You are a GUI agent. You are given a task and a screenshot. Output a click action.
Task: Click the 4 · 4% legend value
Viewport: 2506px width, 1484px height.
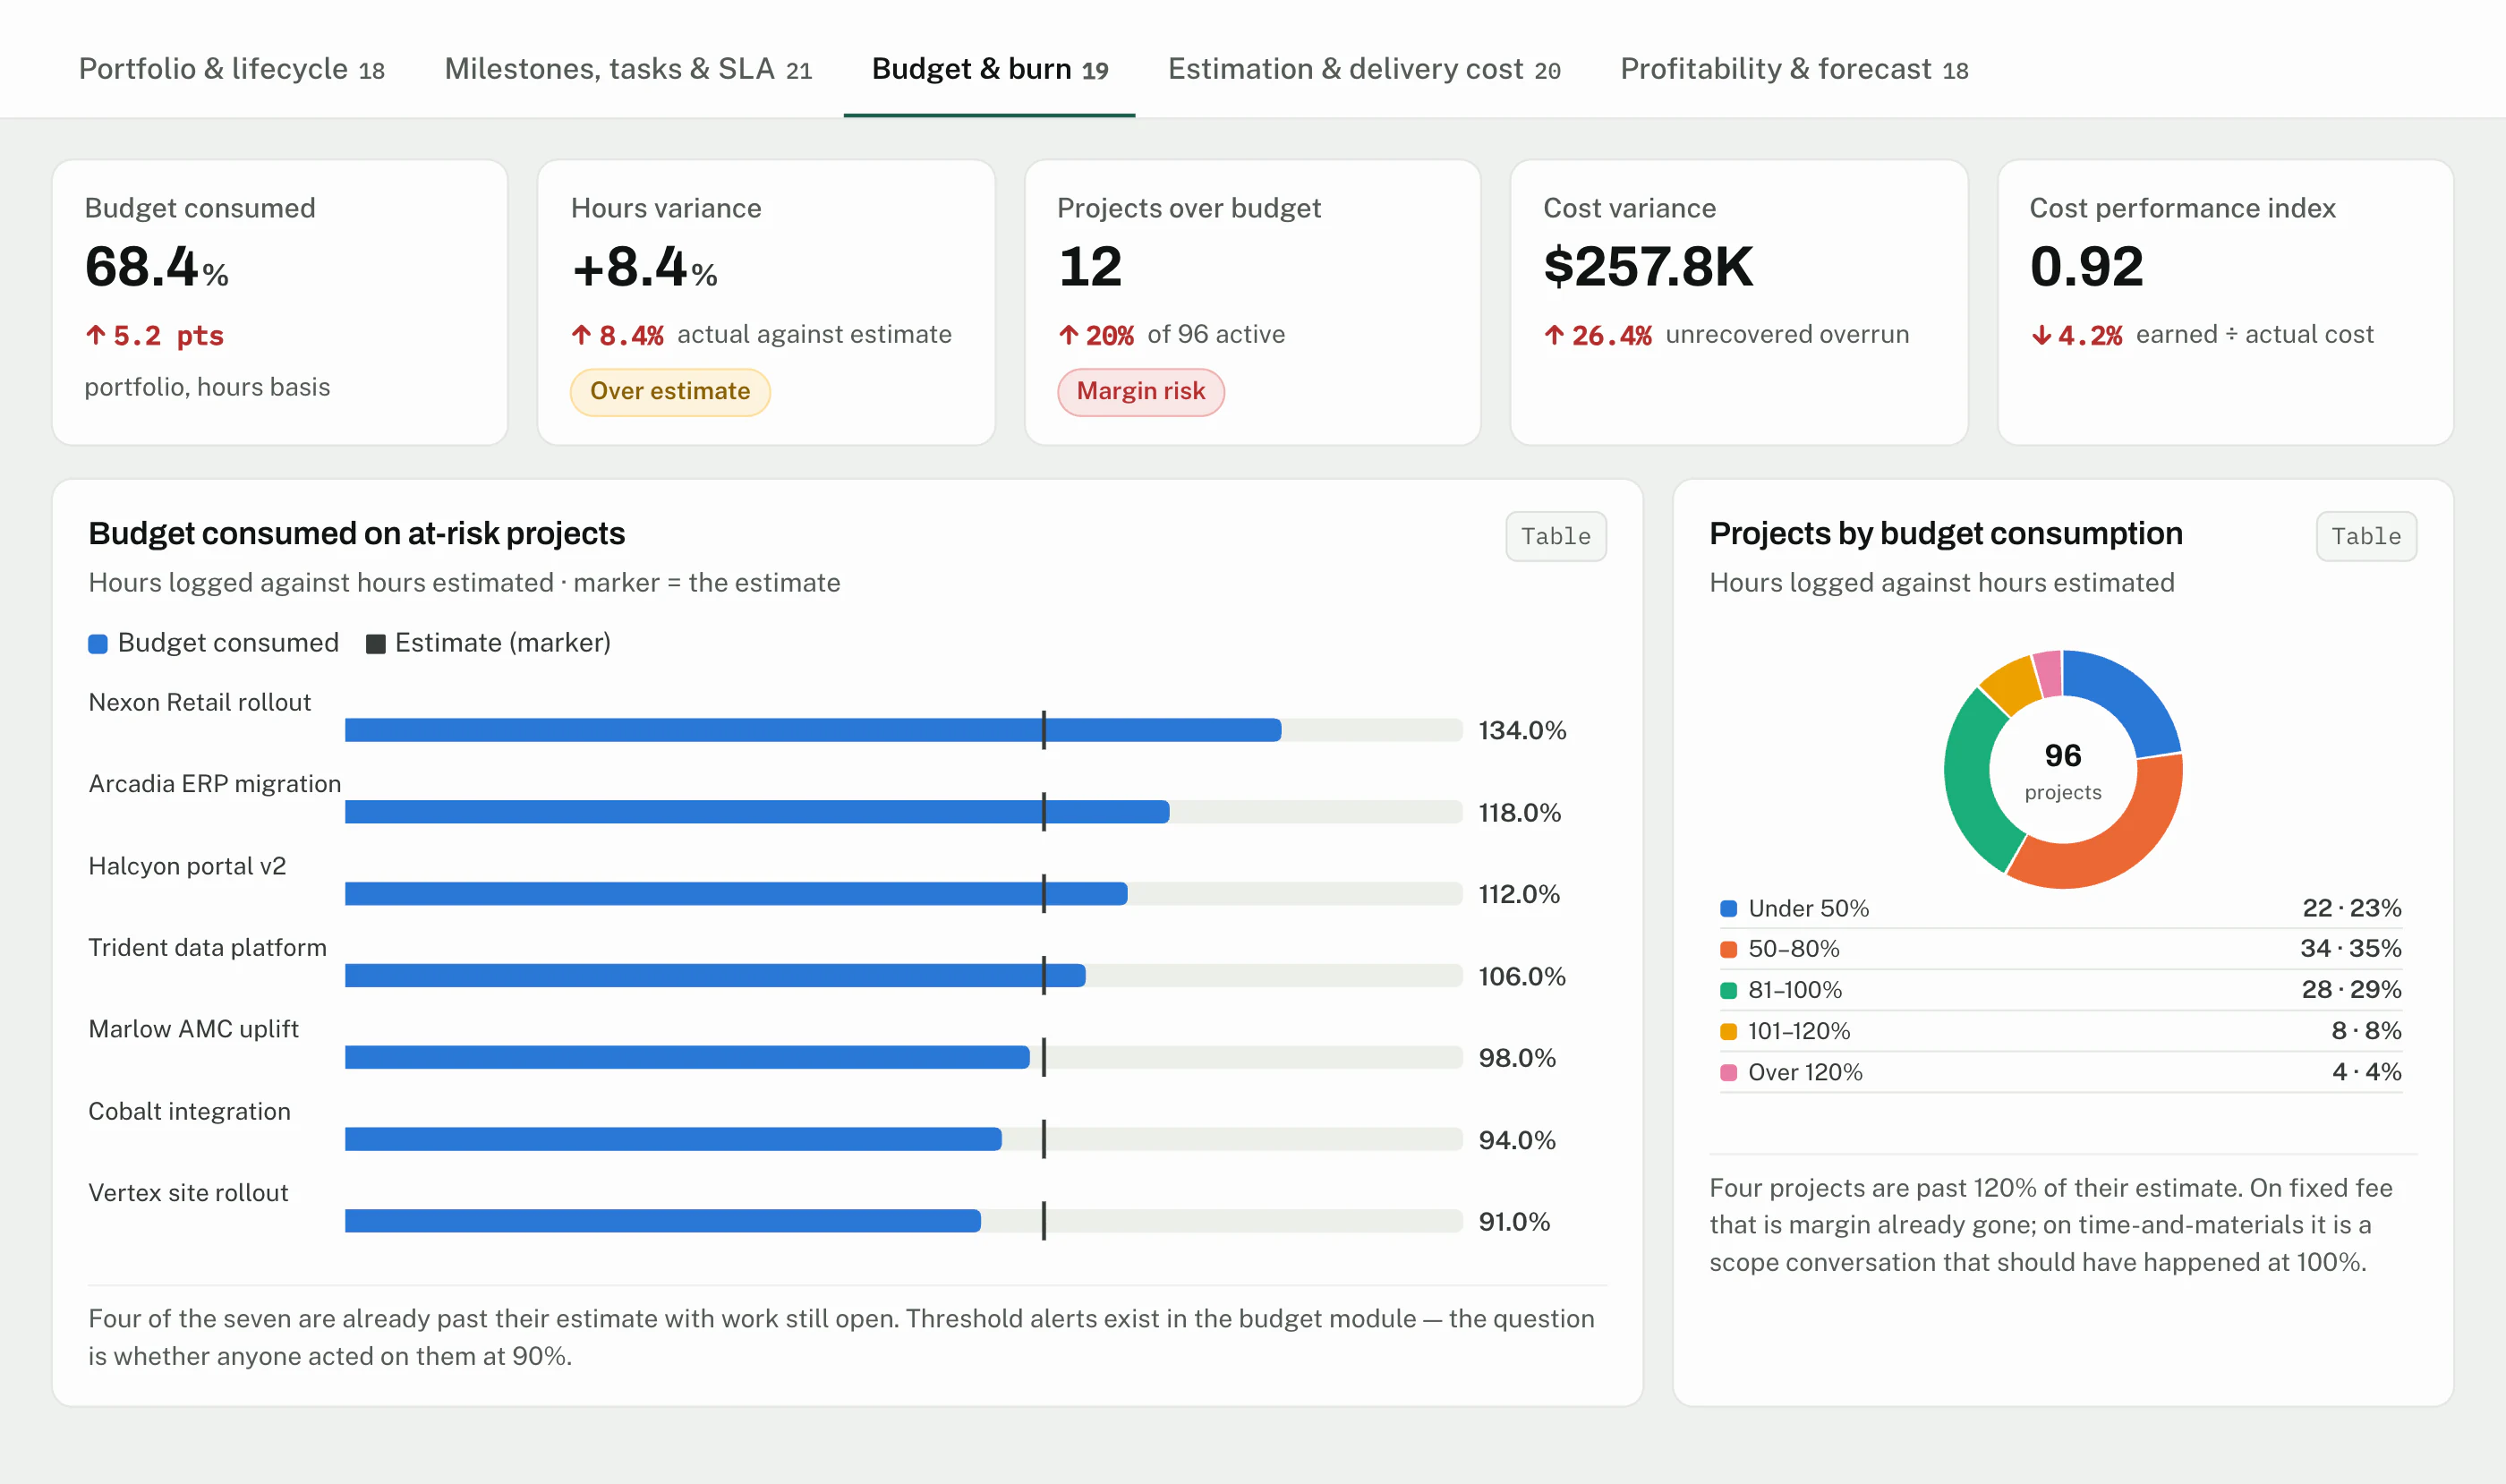2366,1072
